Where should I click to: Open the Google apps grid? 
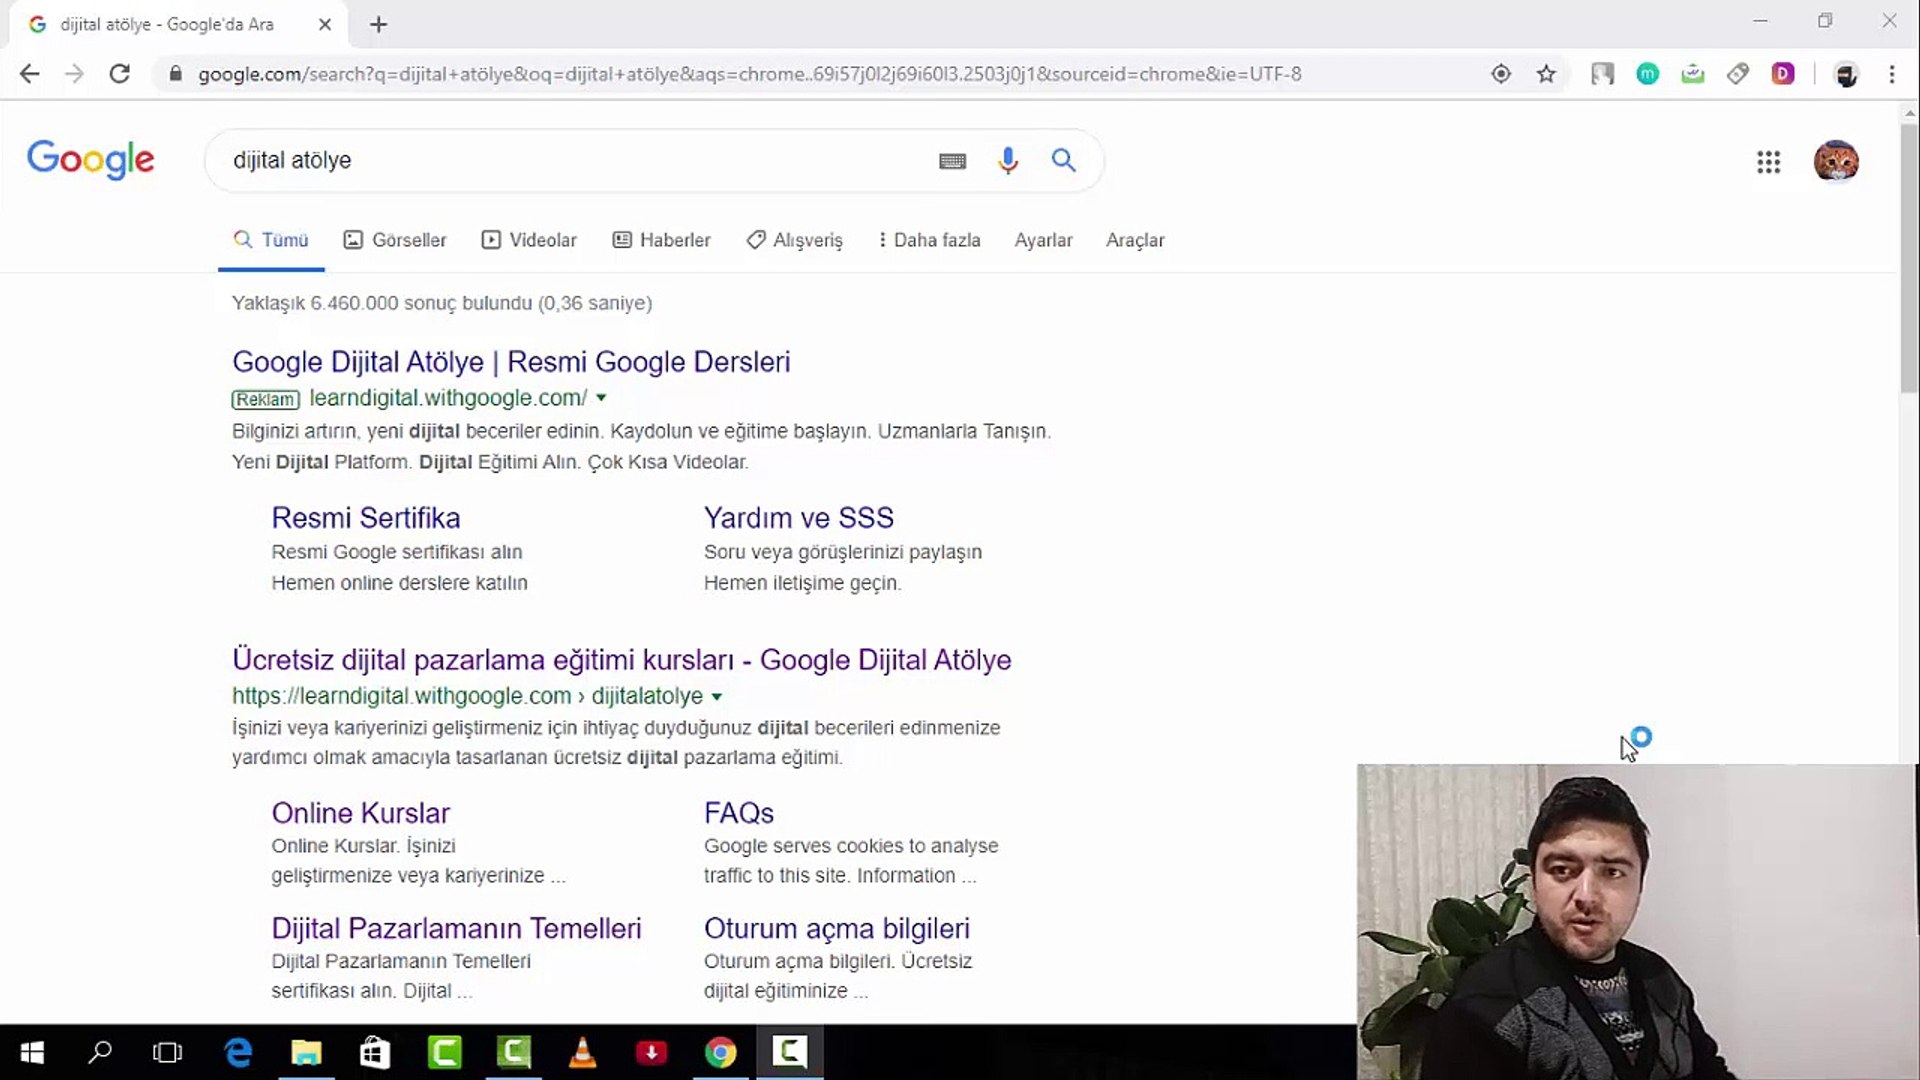click(x=1768, y=162)
